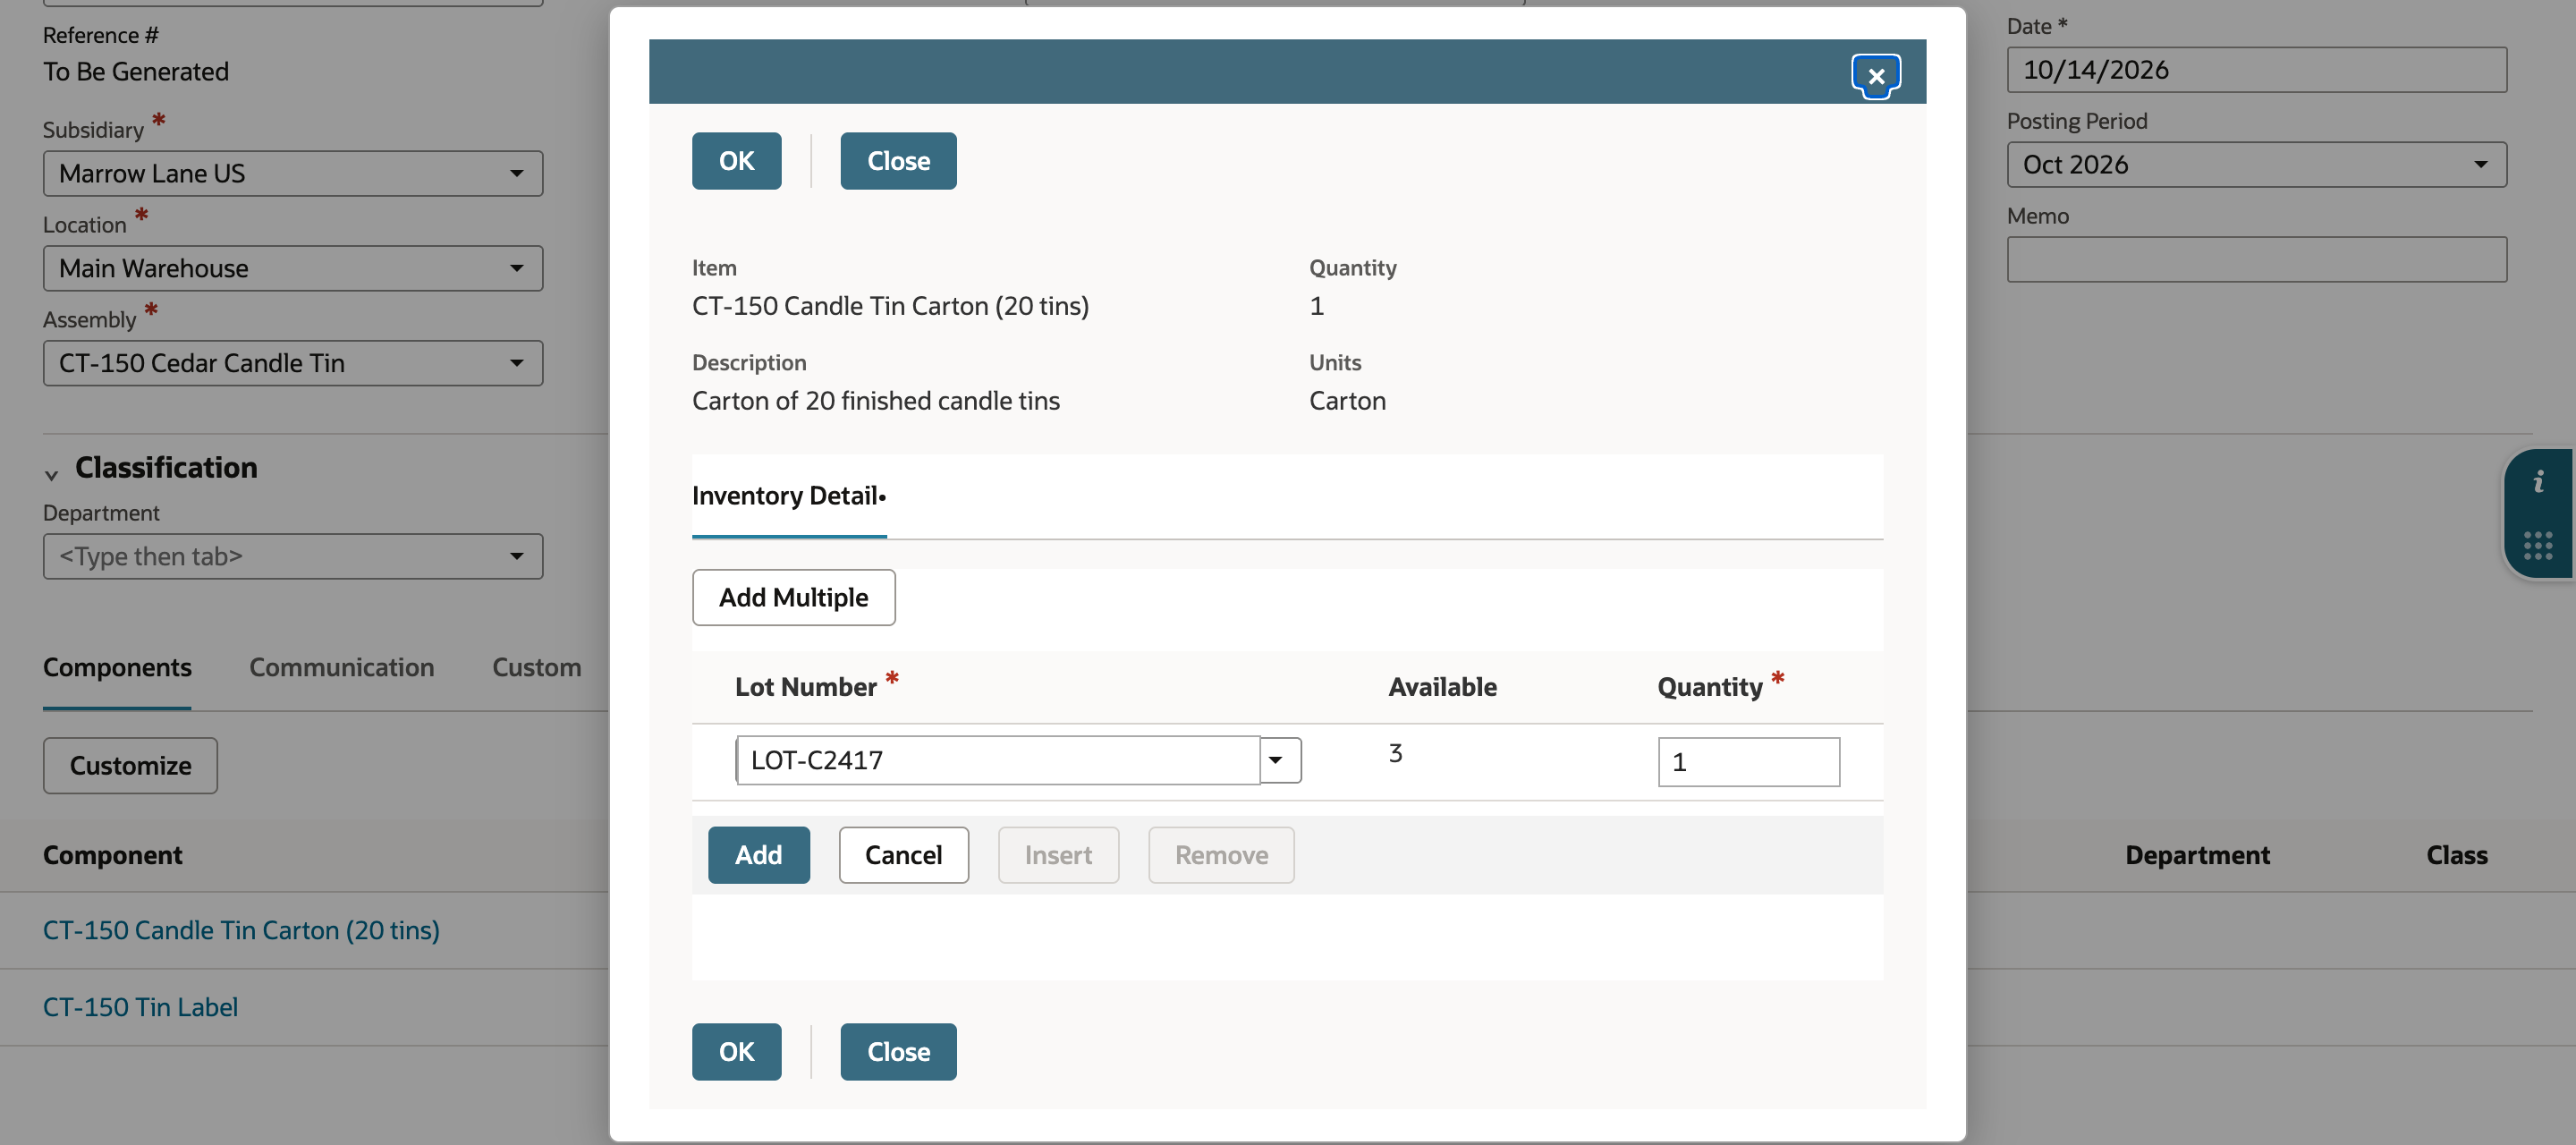Viewport: 2576px width, 1145px height.
Task: Switch to the Communication tab
Action: coord(342,668)
